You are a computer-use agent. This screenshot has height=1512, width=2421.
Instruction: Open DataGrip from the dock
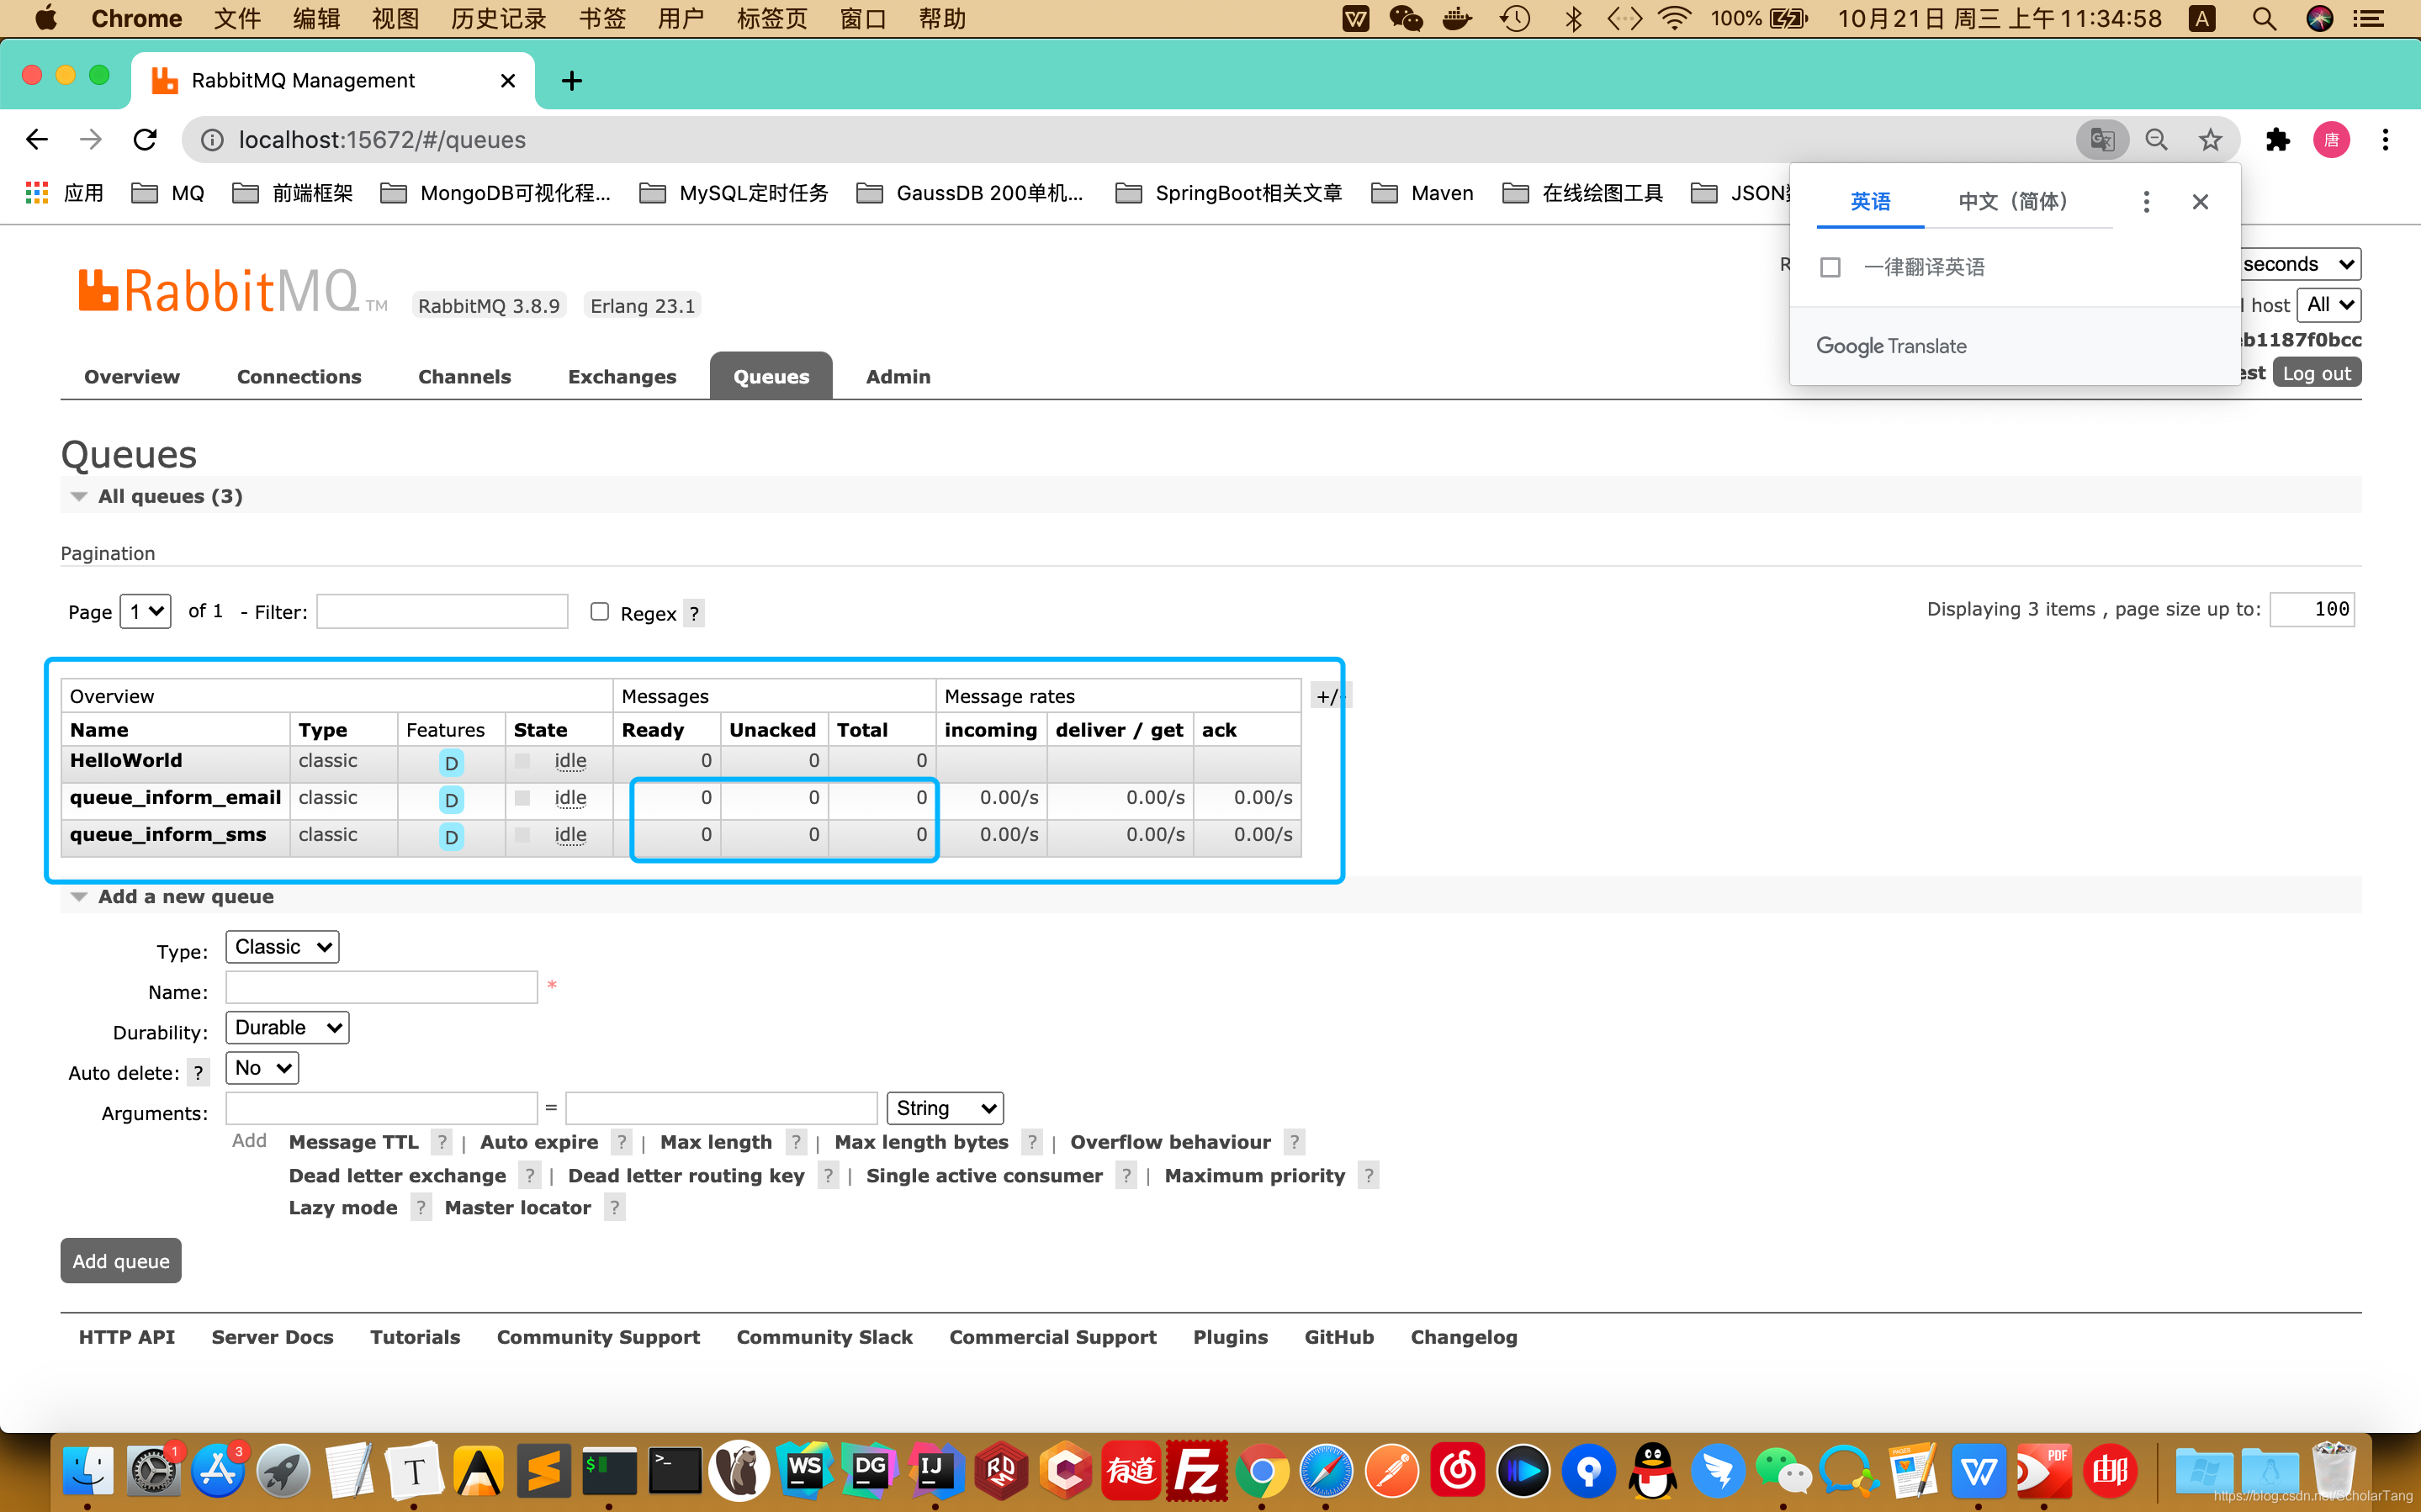pyautogui.click(x=870, y=1470)
